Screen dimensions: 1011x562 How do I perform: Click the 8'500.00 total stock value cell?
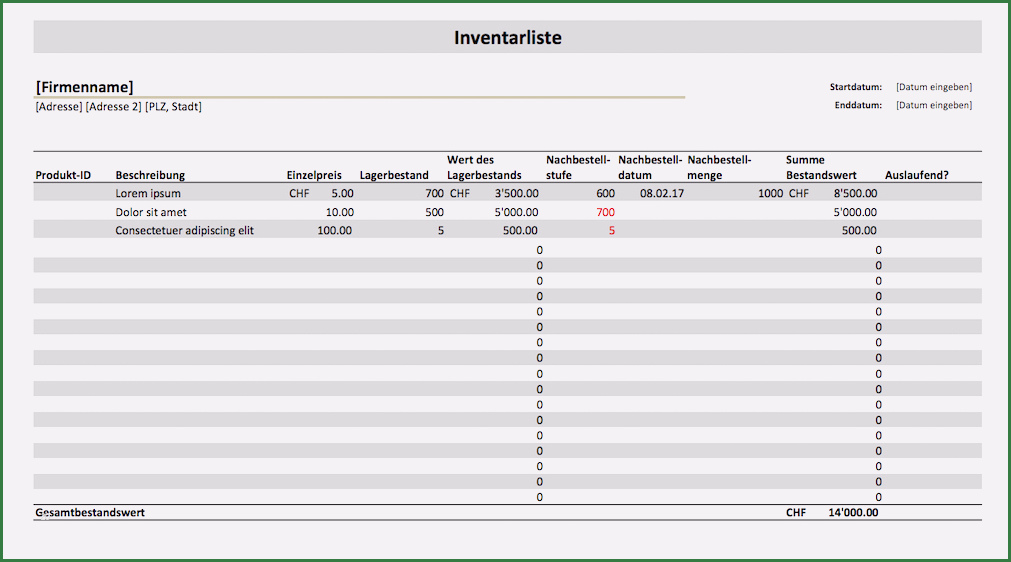[x=854, y=193]
